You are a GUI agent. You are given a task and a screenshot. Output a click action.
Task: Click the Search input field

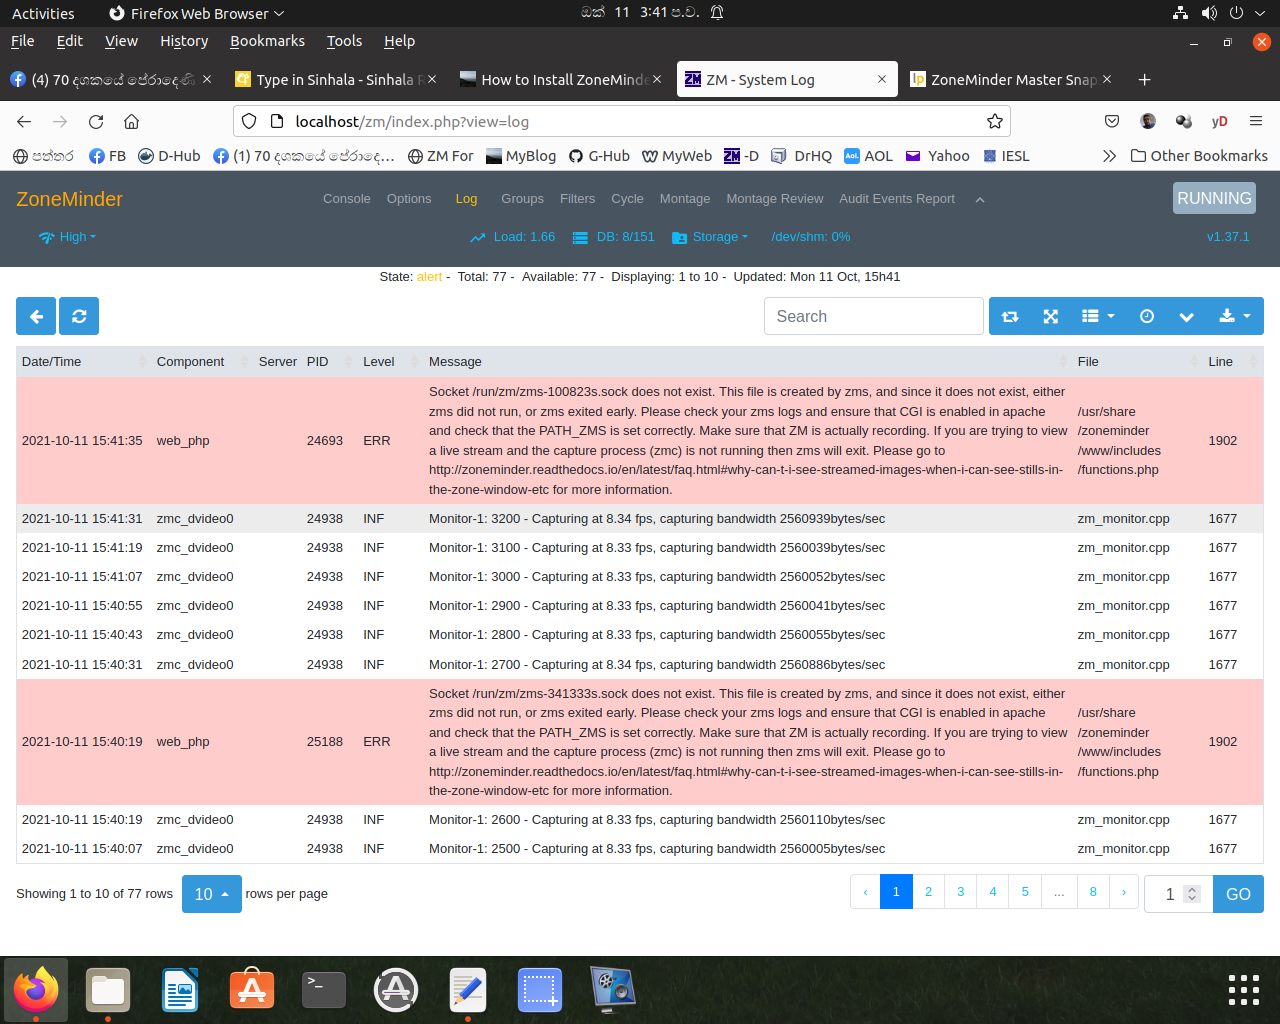click(874, 316)
